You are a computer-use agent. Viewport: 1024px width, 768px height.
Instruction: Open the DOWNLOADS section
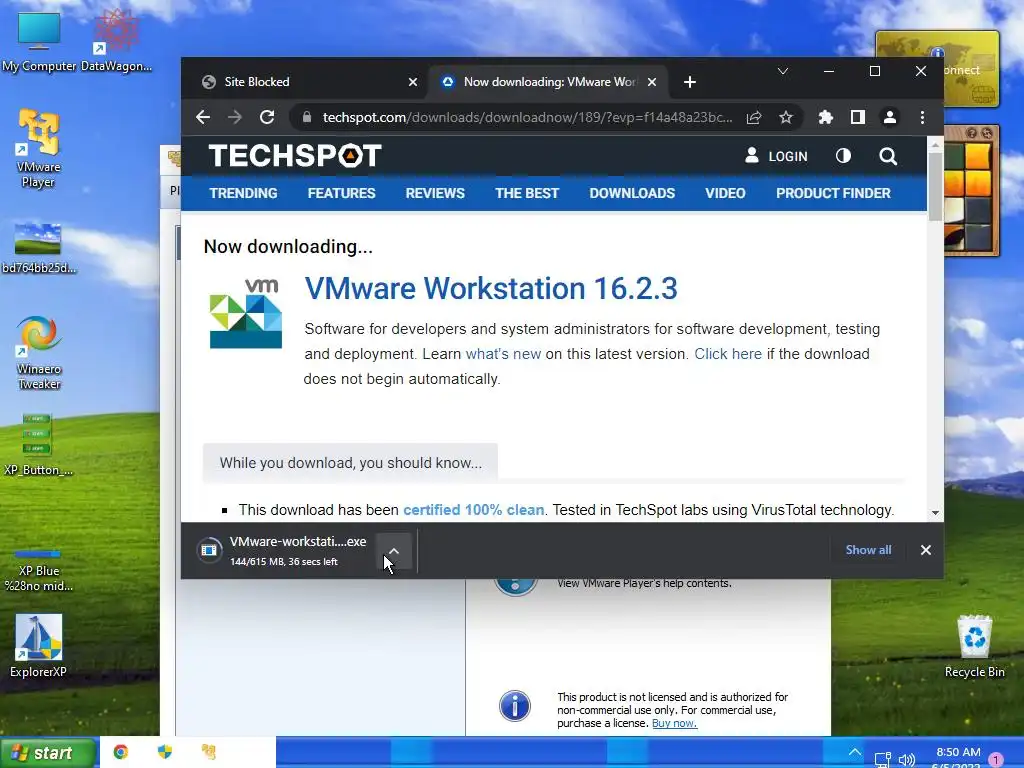(632, 193)
